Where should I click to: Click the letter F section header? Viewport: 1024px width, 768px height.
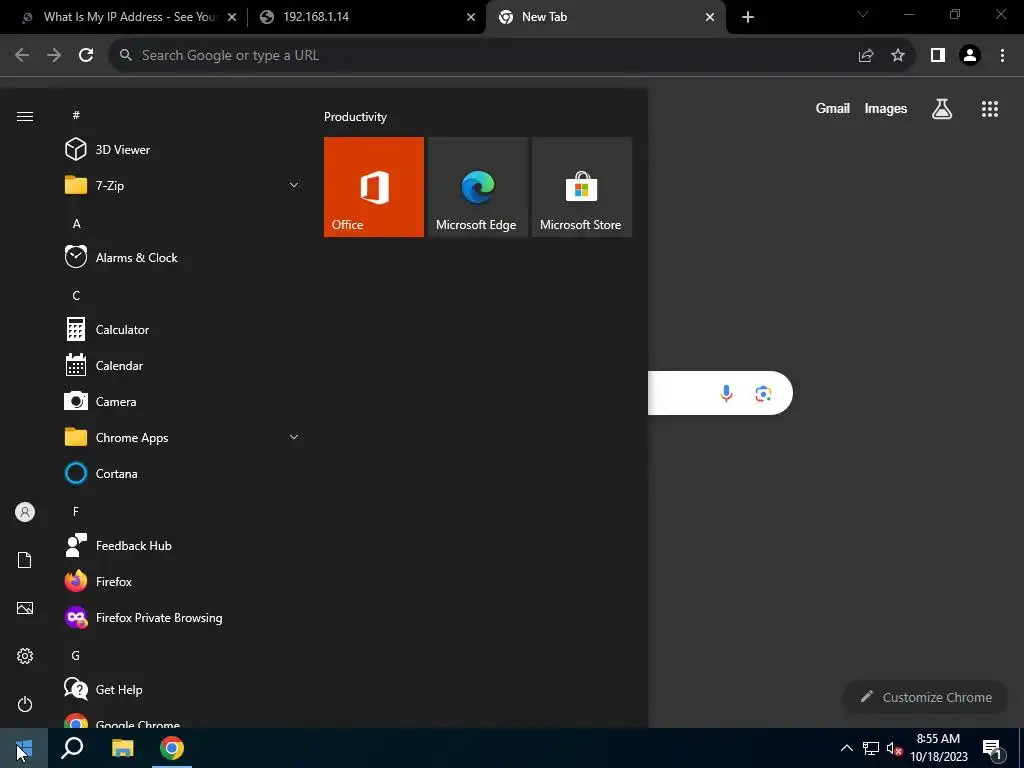coord(76,511)
